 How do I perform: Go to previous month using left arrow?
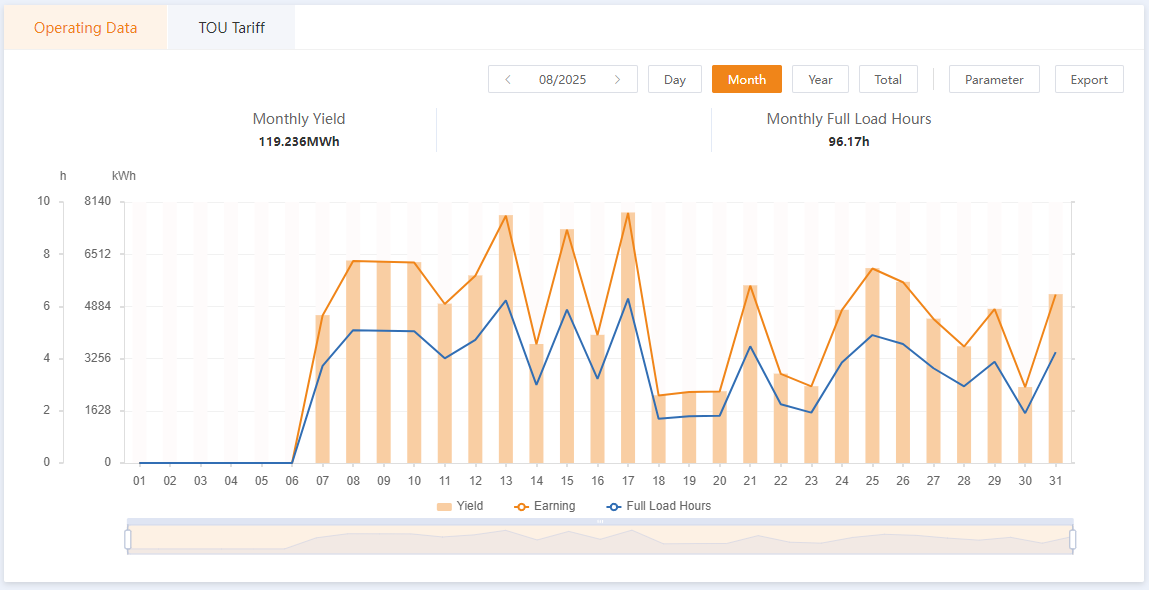[508, 80]
